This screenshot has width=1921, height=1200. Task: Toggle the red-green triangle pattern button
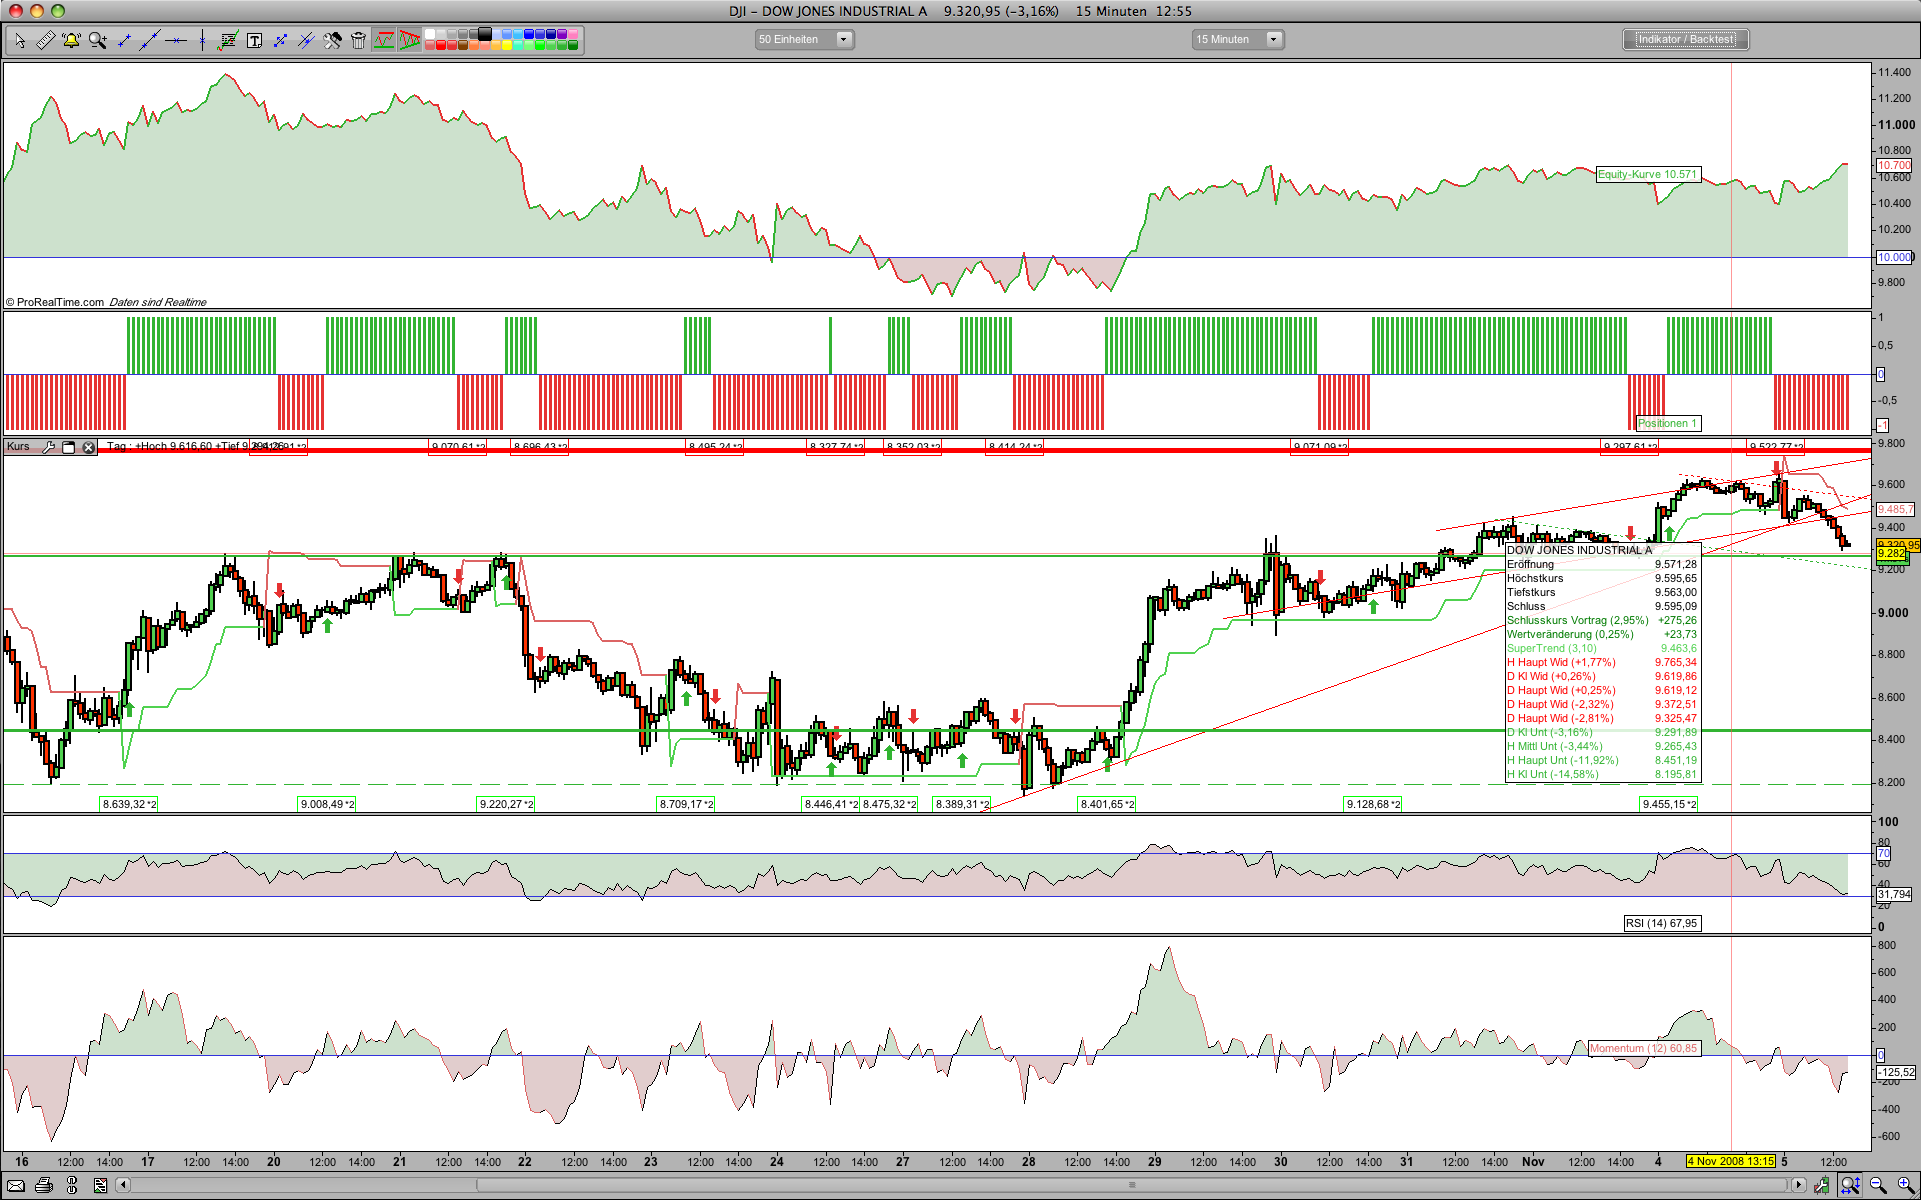410,40
